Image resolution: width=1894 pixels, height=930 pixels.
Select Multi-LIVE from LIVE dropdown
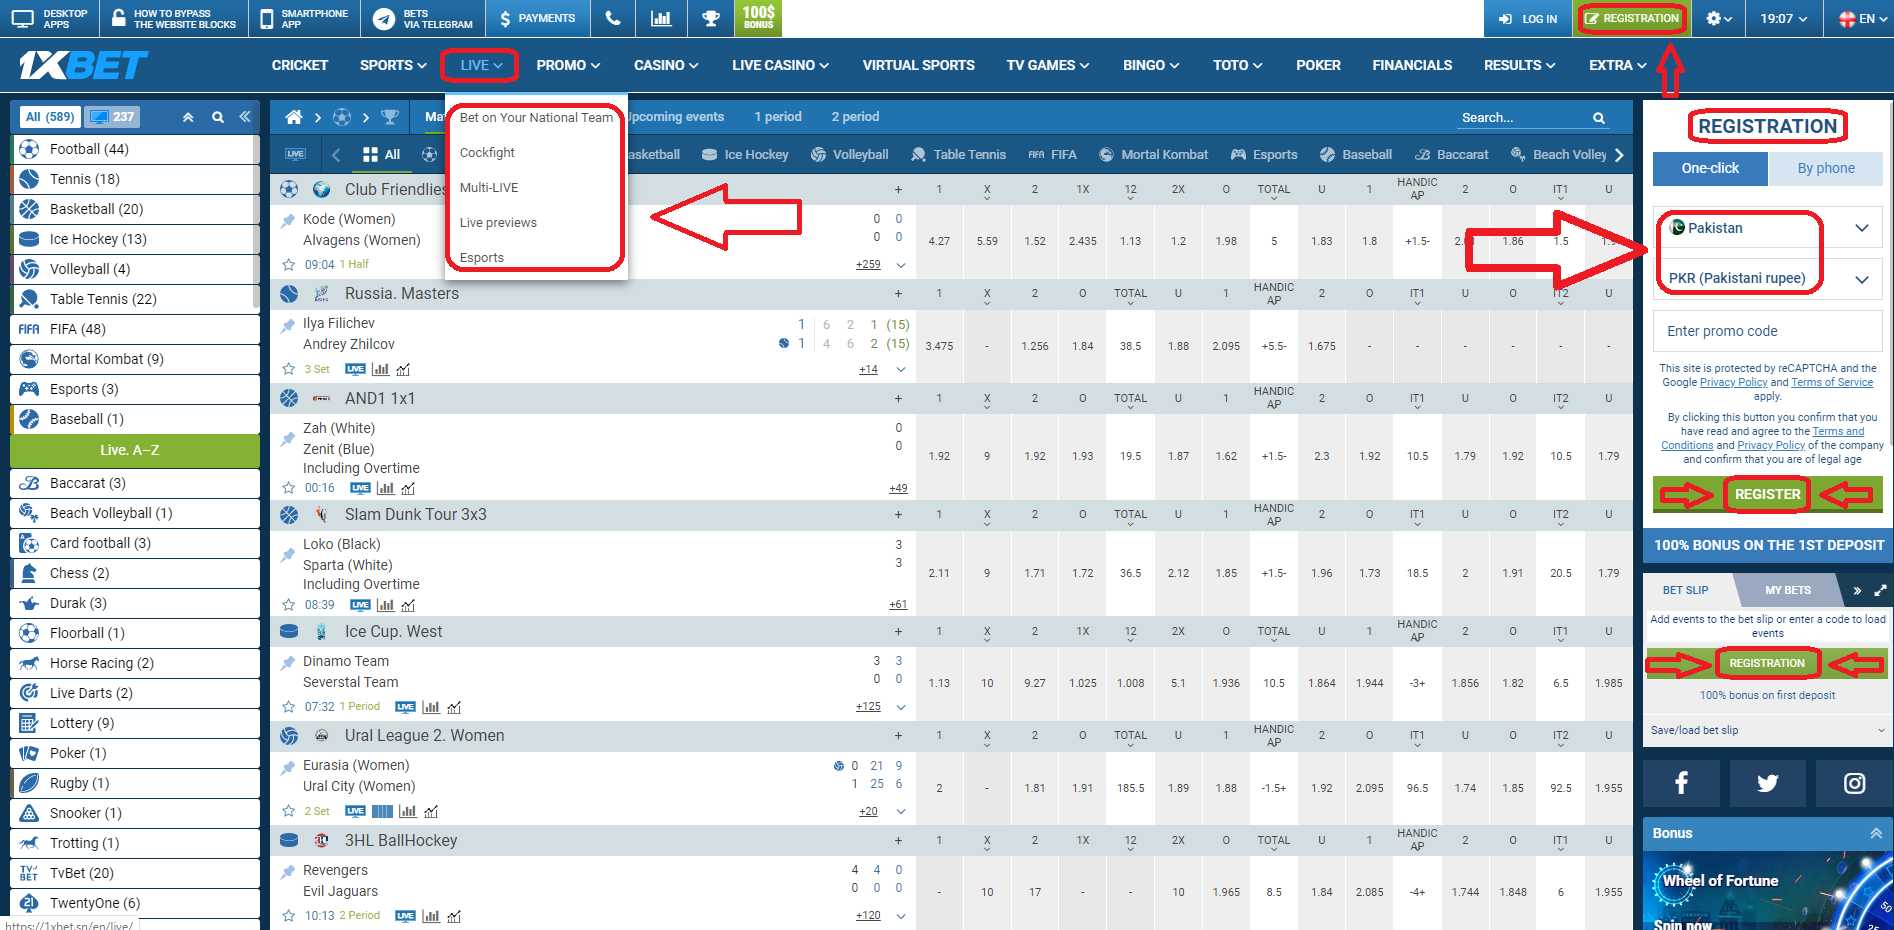(489, 187)
